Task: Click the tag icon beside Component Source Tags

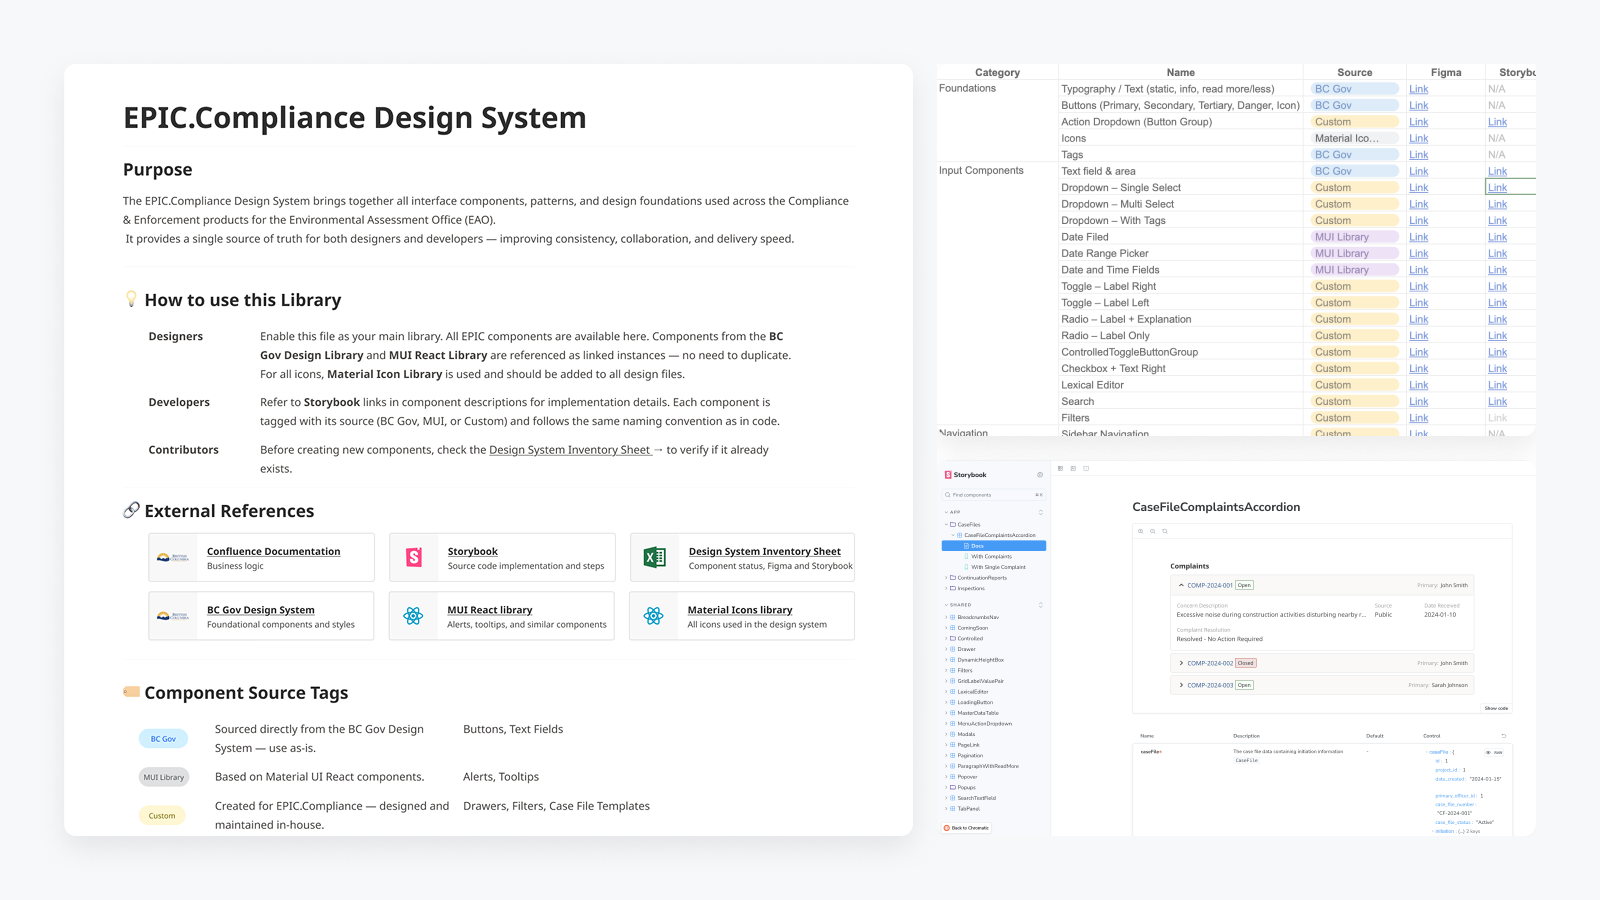Action: pyautogui.click(x=131, y=691)
